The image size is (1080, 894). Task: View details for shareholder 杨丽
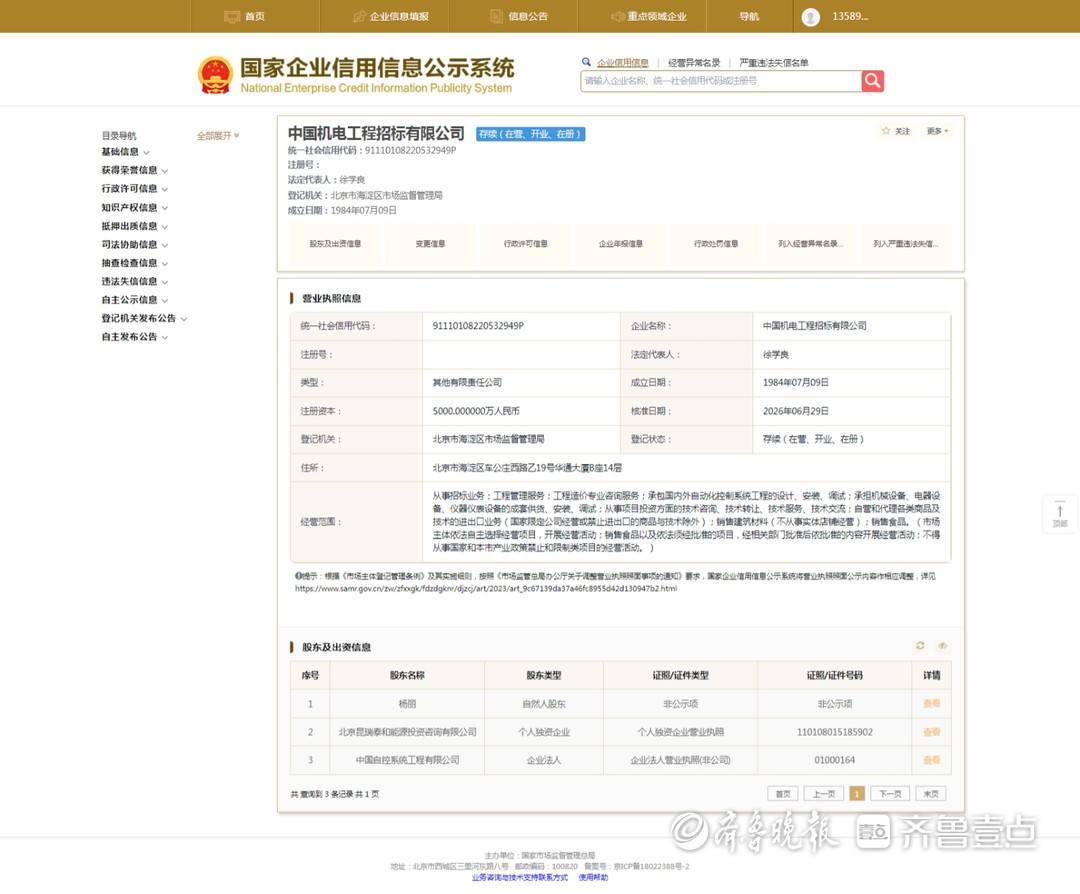pyautogui.click(x=931, y=703)
